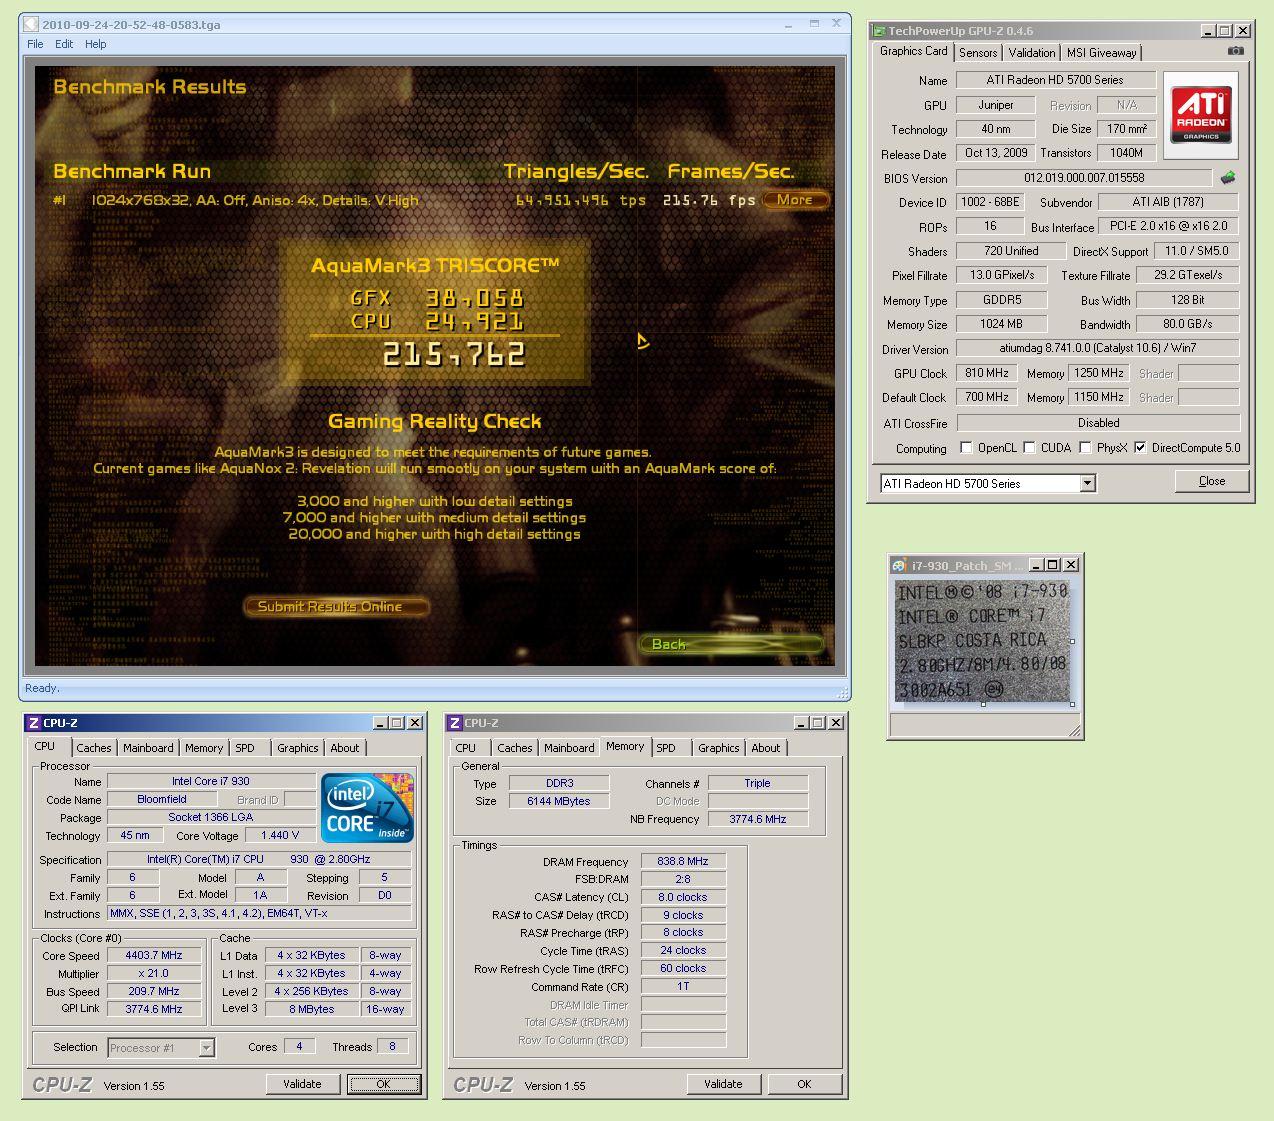1274x1121 pixels.
Task: Toggle the CUDA checkbox in GPU-Z
Action: point(1029,448)
